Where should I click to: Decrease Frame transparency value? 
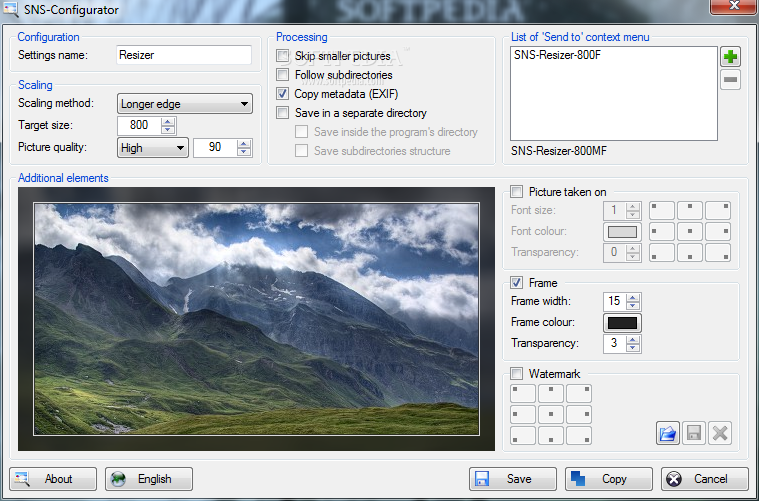tap(633, 348)
